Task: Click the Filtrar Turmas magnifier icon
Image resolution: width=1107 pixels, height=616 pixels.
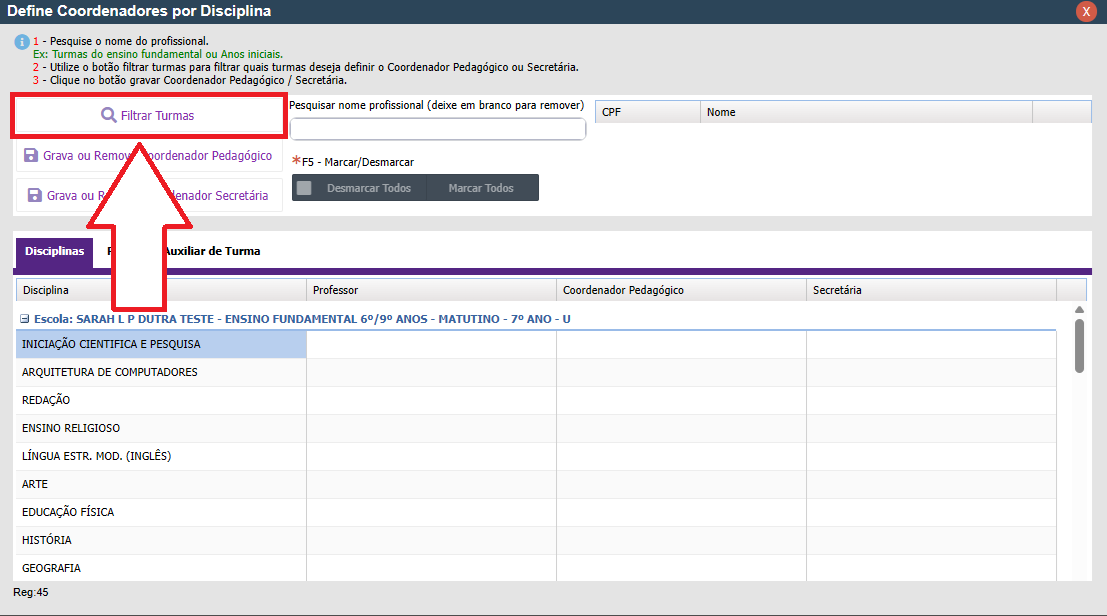Action: click(109, 115)
